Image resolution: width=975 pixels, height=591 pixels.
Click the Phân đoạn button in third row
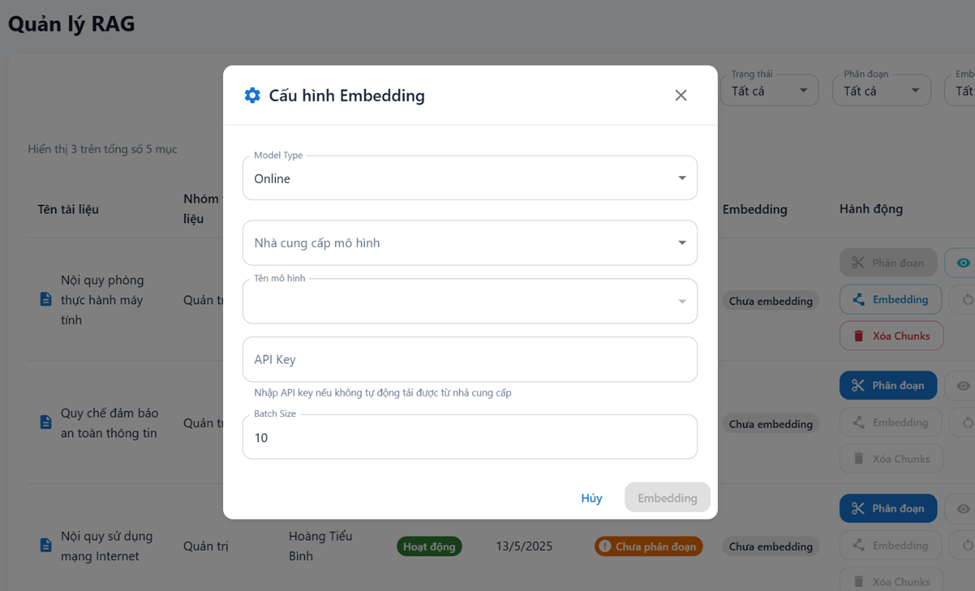(x=888, y=508)
